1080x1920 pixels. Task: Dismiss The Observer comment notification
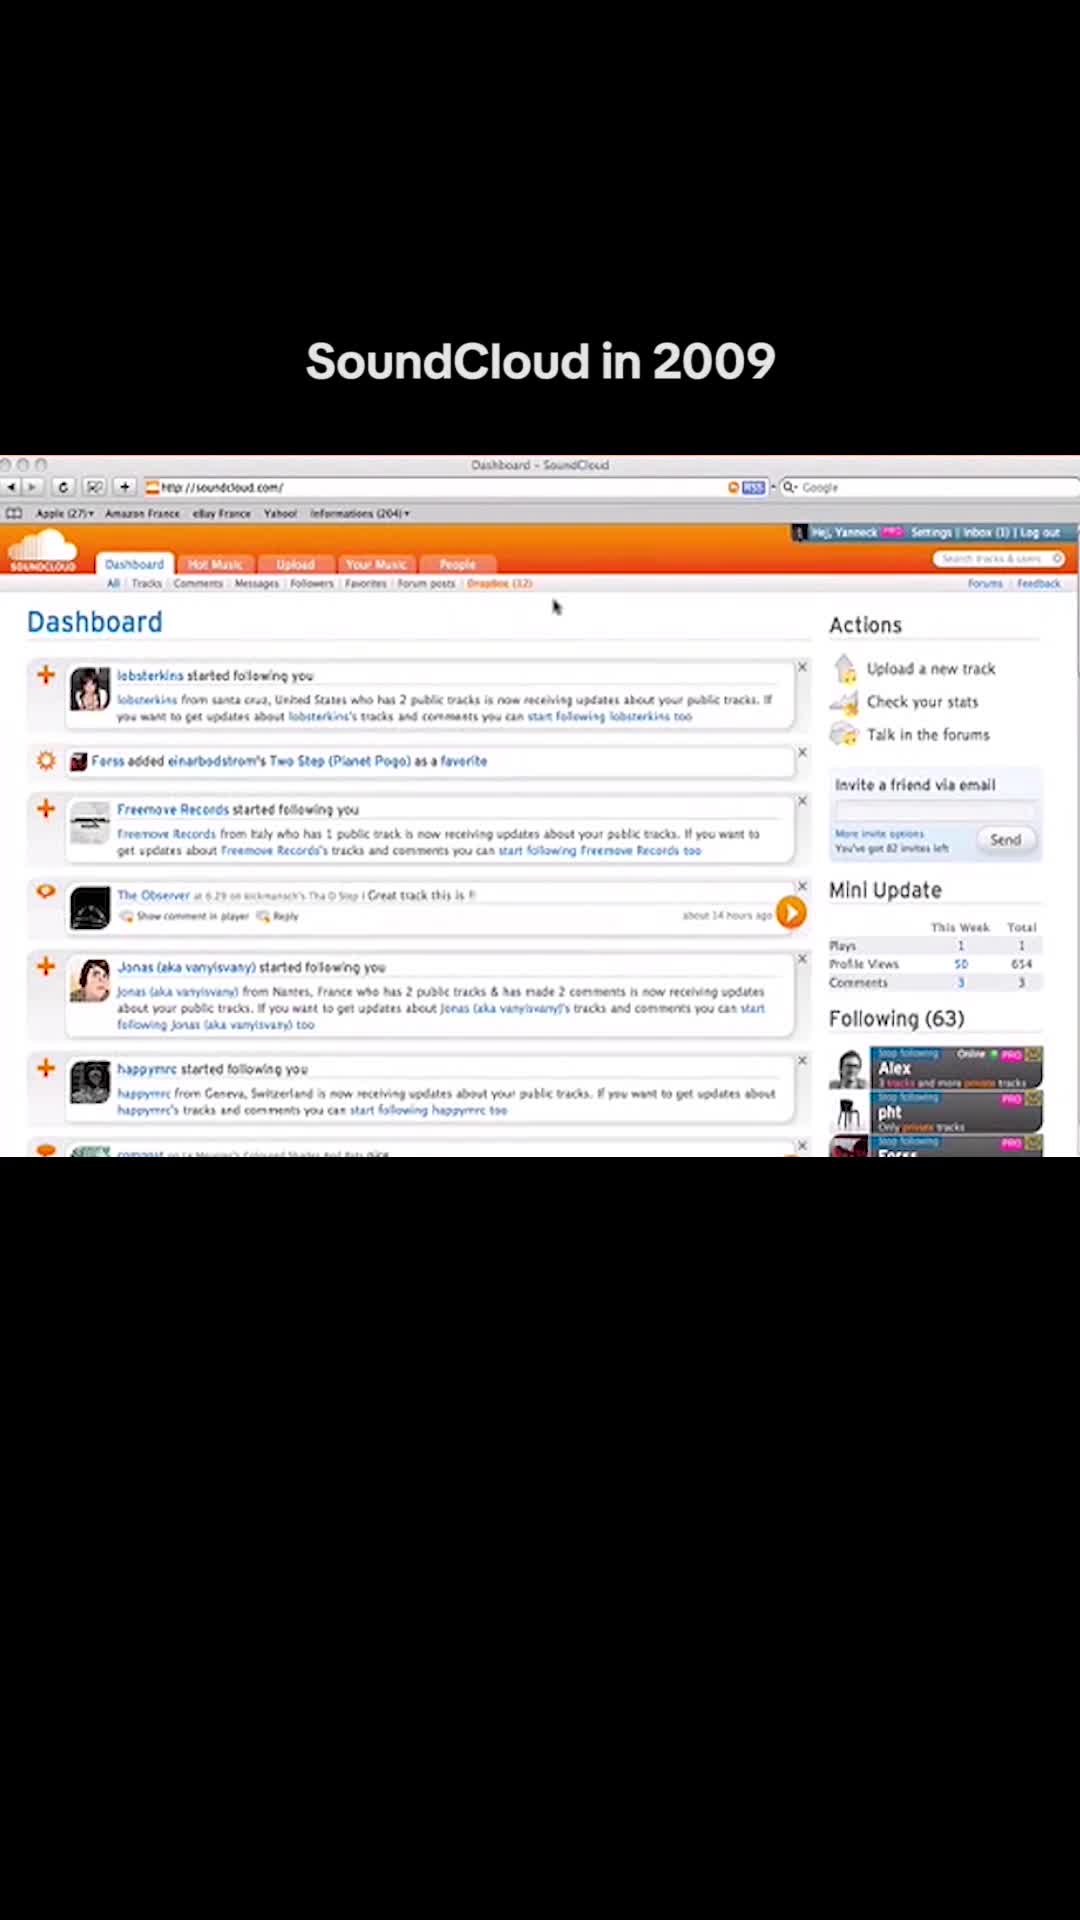click(x=802, y=886)
